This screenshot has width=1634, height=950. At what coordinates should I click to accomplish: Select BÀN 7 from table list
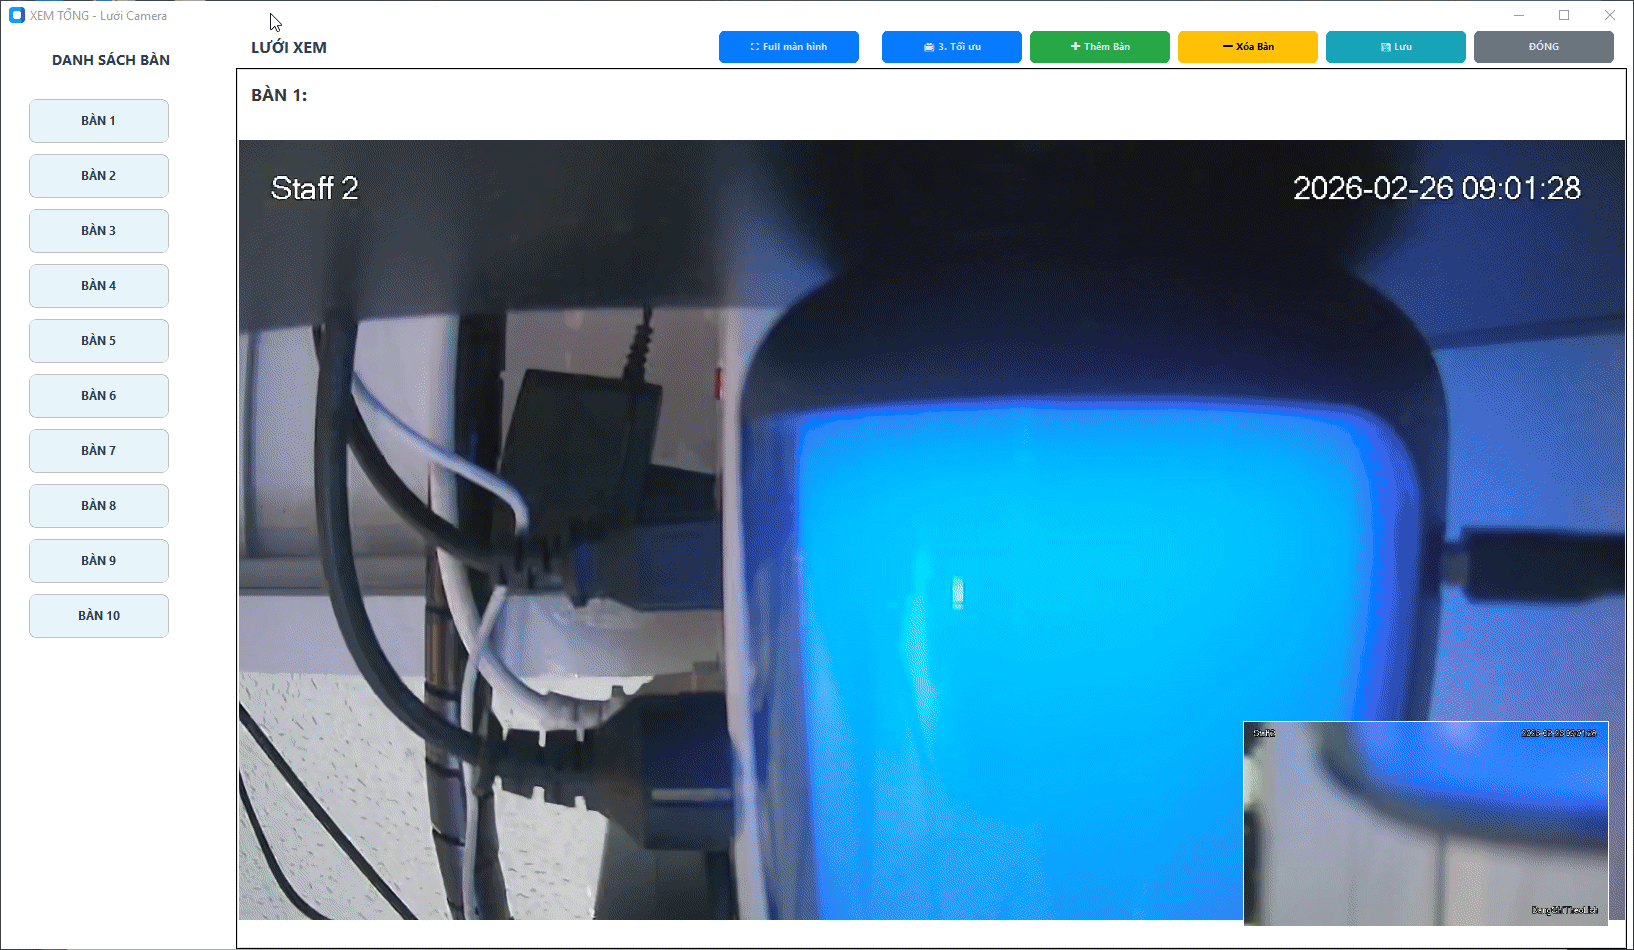(x=99, y=451)
